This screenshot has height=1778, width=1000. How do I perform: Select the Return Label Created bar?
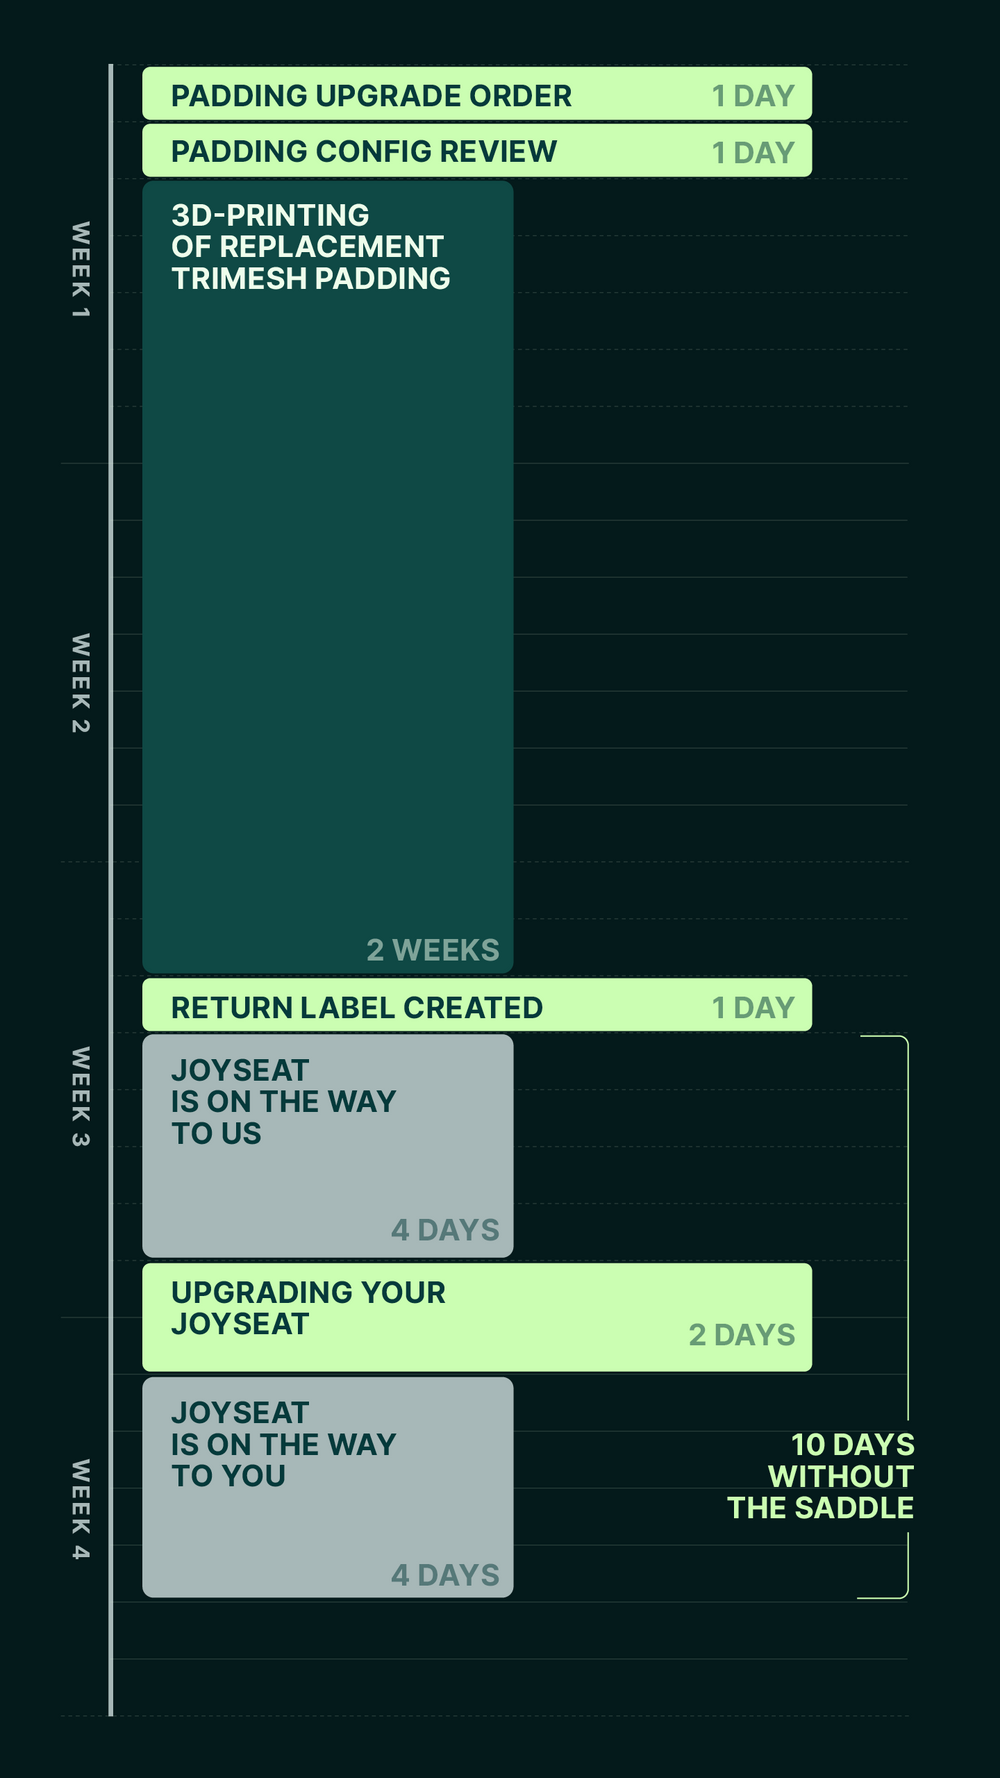(477, 1005)
